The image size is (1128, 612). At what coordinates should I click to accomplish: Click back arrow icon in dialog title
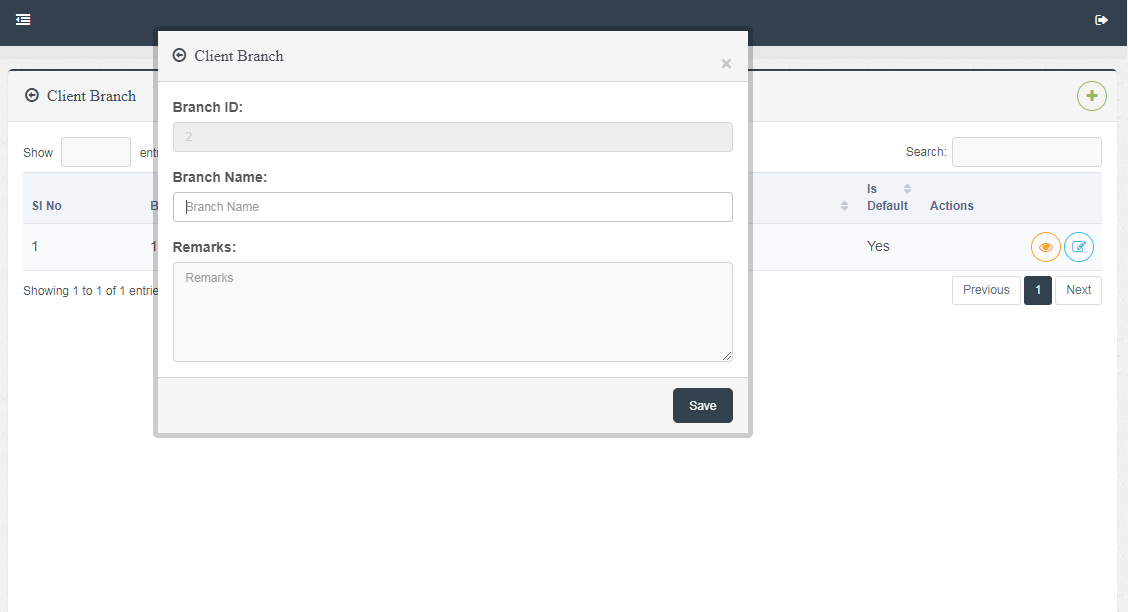(180, 56)
